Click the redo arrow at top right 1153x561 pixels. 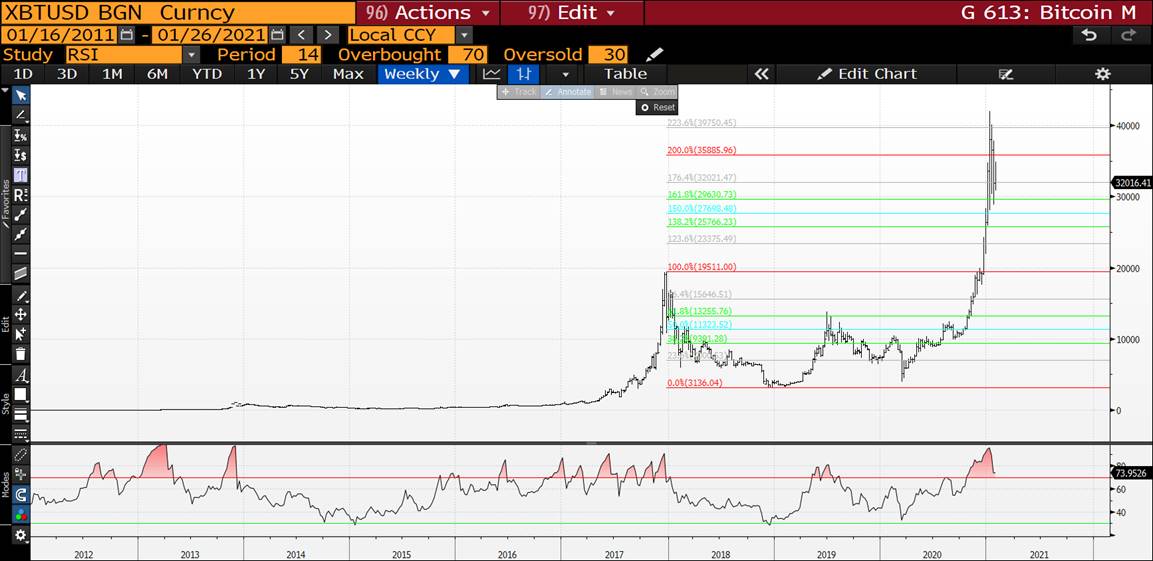coord(1127,35)
